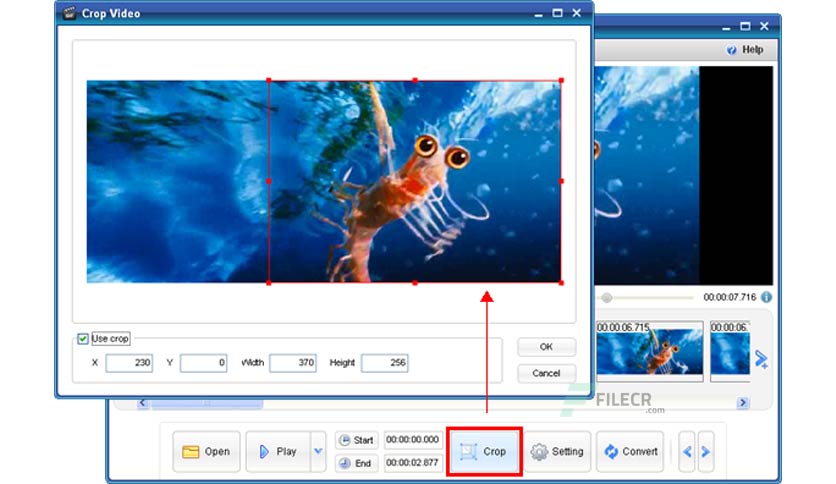Open the Setting gear button
Screen dimensions: 836x484
point(557,451)
